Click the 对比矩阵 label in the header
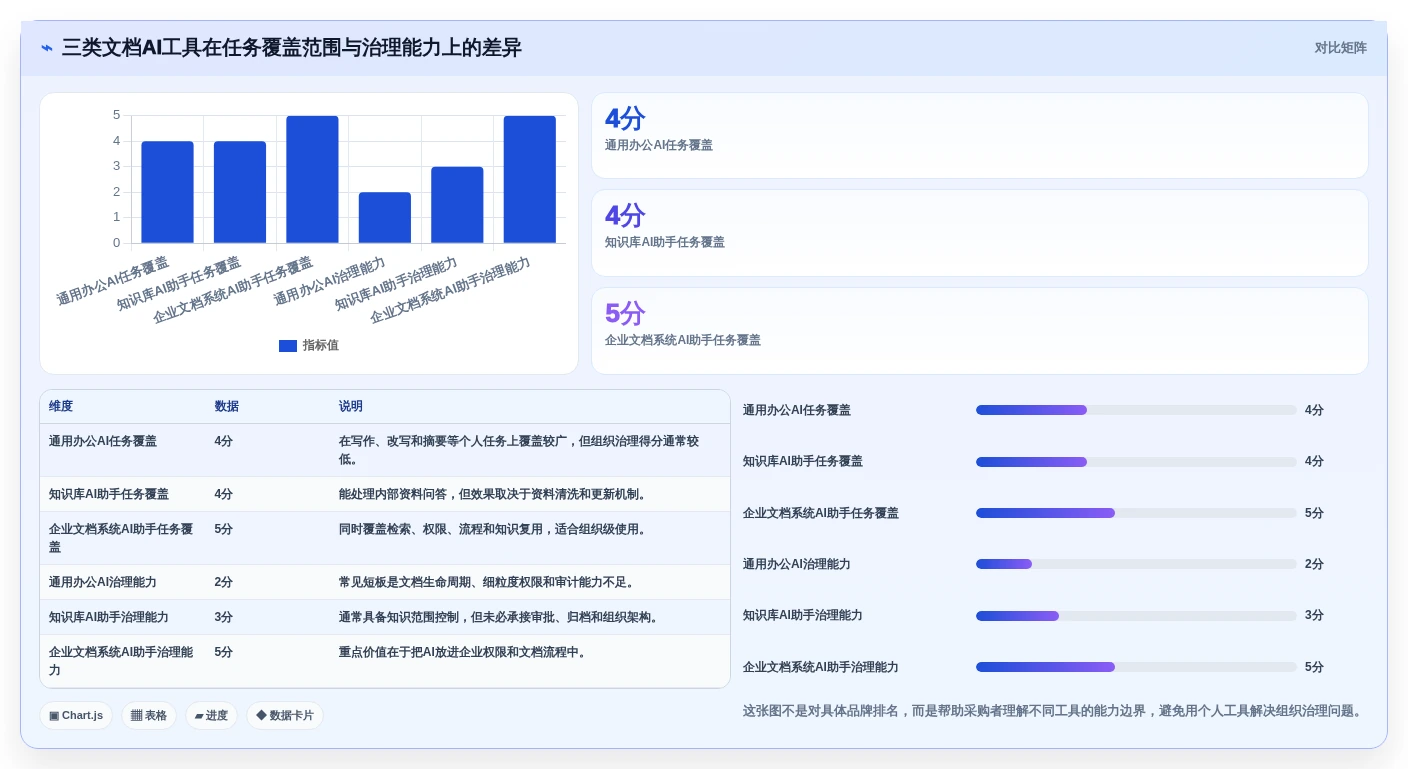The height and width of the screenshot is (769, 1408). click(1340, 48)
